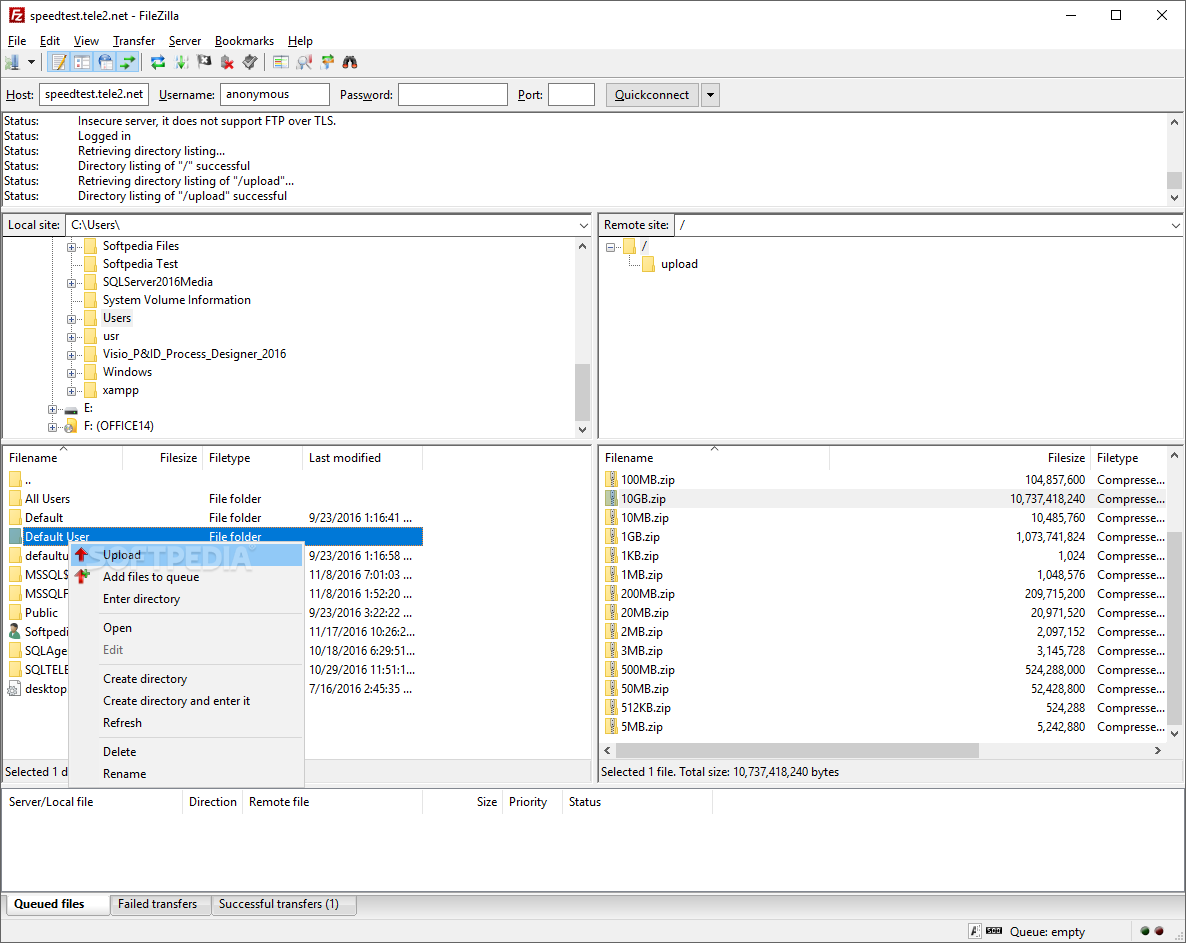Open the Site Manager icon in toolbar
The height and width of the screenshot is (943, 1186).
[12, 62]
